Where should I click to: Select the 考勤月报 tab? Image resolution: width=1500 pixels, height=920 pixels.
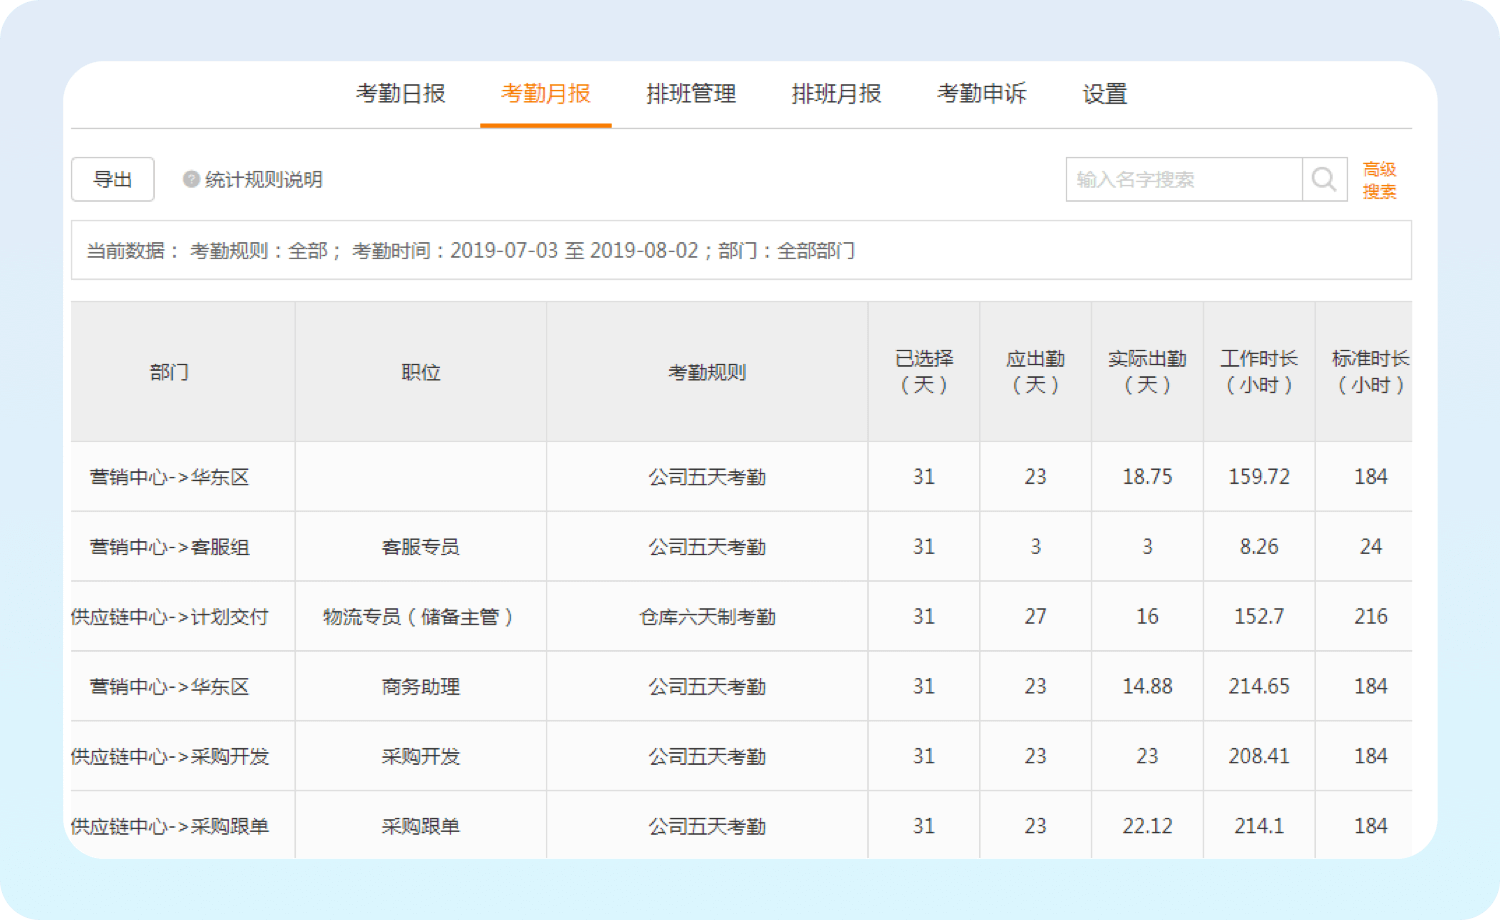click(x=546, y=94)
